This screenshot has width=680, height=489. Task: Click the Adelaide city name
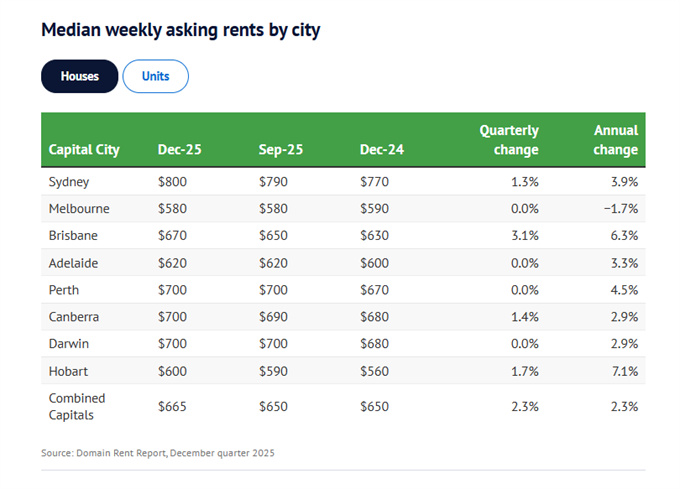74,263
